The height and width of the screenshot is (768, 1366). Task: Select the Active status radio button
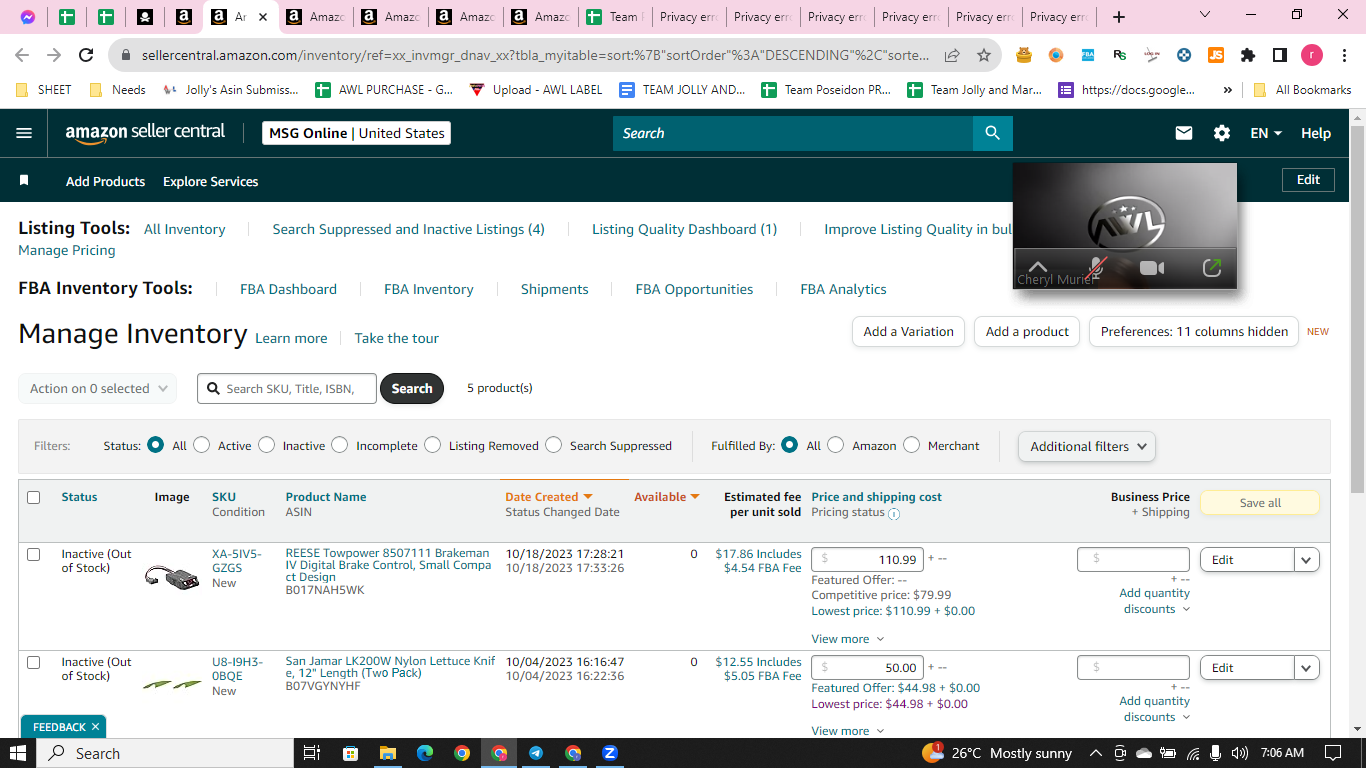coord(202,445)
